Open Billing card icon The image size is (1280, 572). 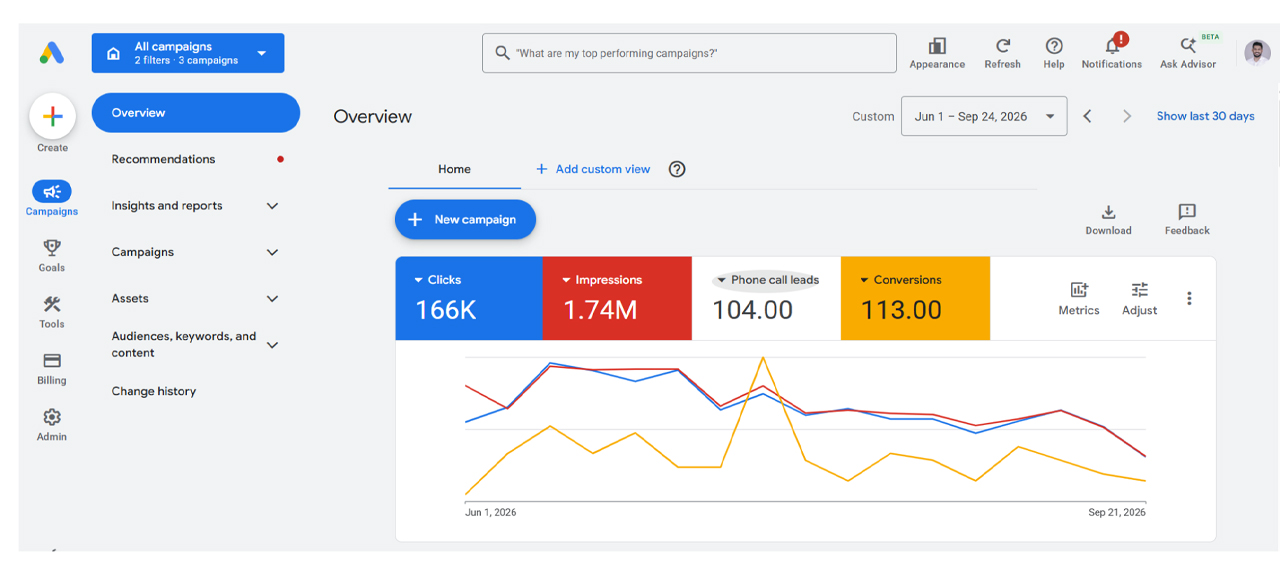pos(52,361)
